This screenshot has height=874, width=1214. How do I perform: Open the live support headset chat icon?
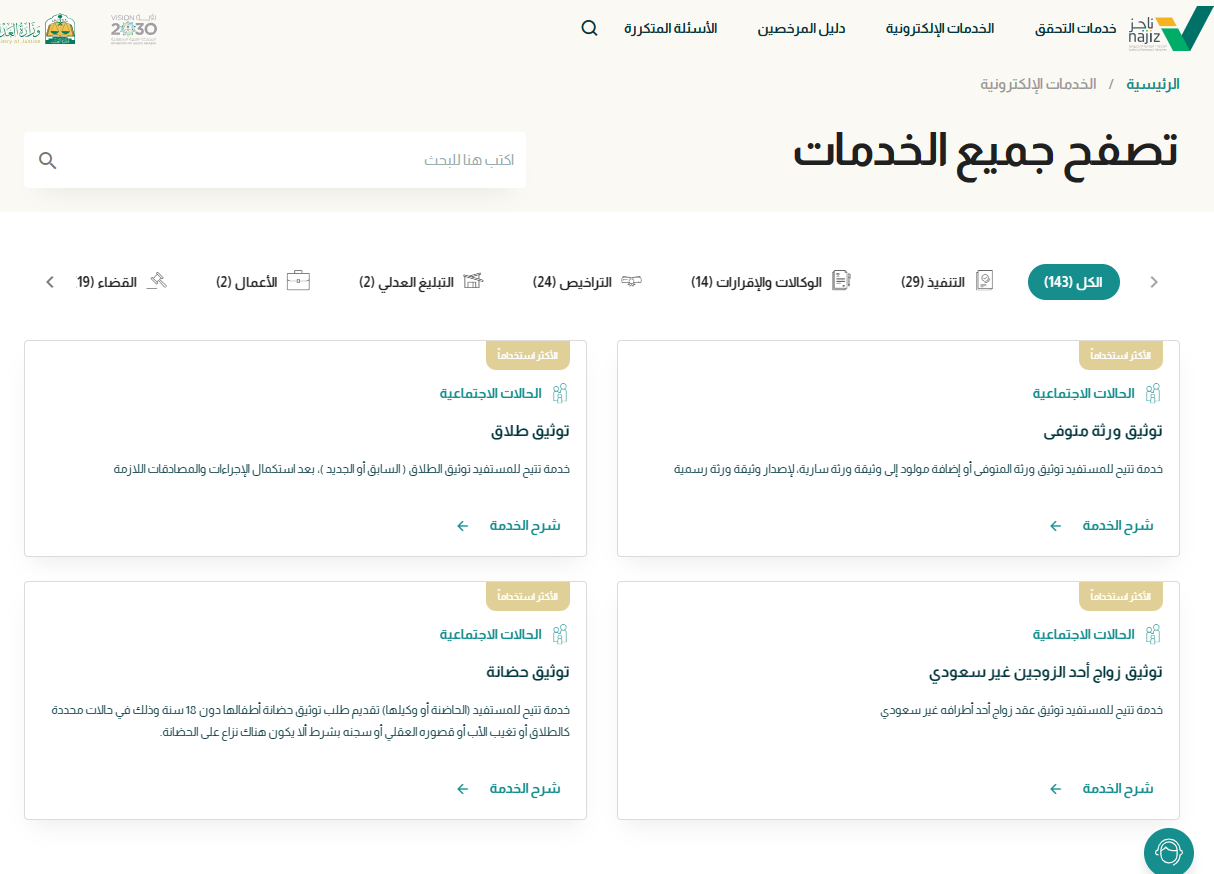1168,852
